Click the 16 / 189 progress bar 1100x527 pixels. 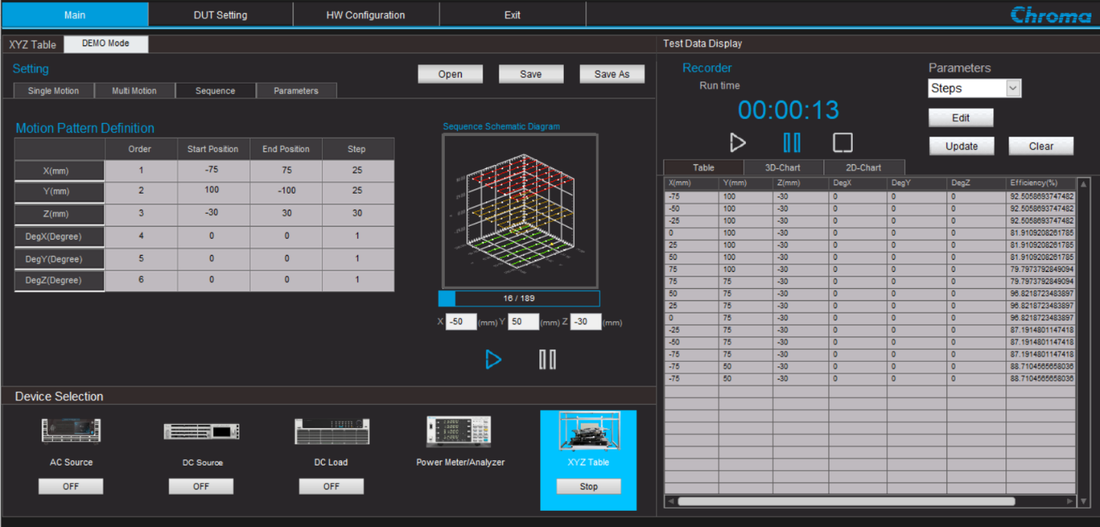pos(519,298)
